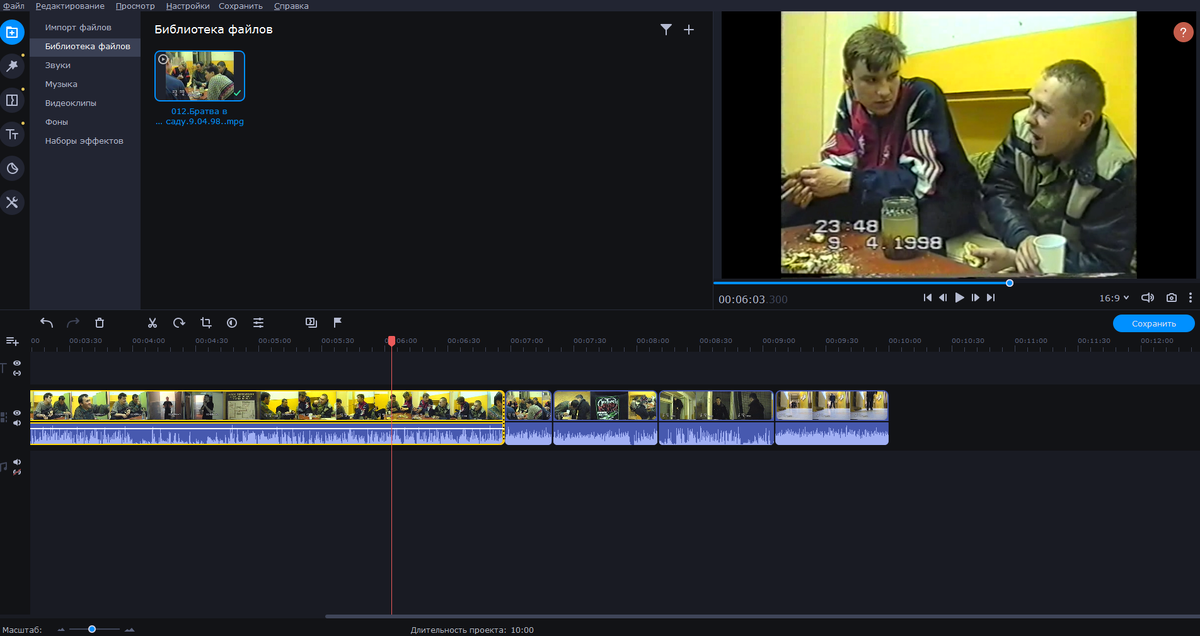
Task: Click the preview progress slider handle
Action: pos(1009,283)
